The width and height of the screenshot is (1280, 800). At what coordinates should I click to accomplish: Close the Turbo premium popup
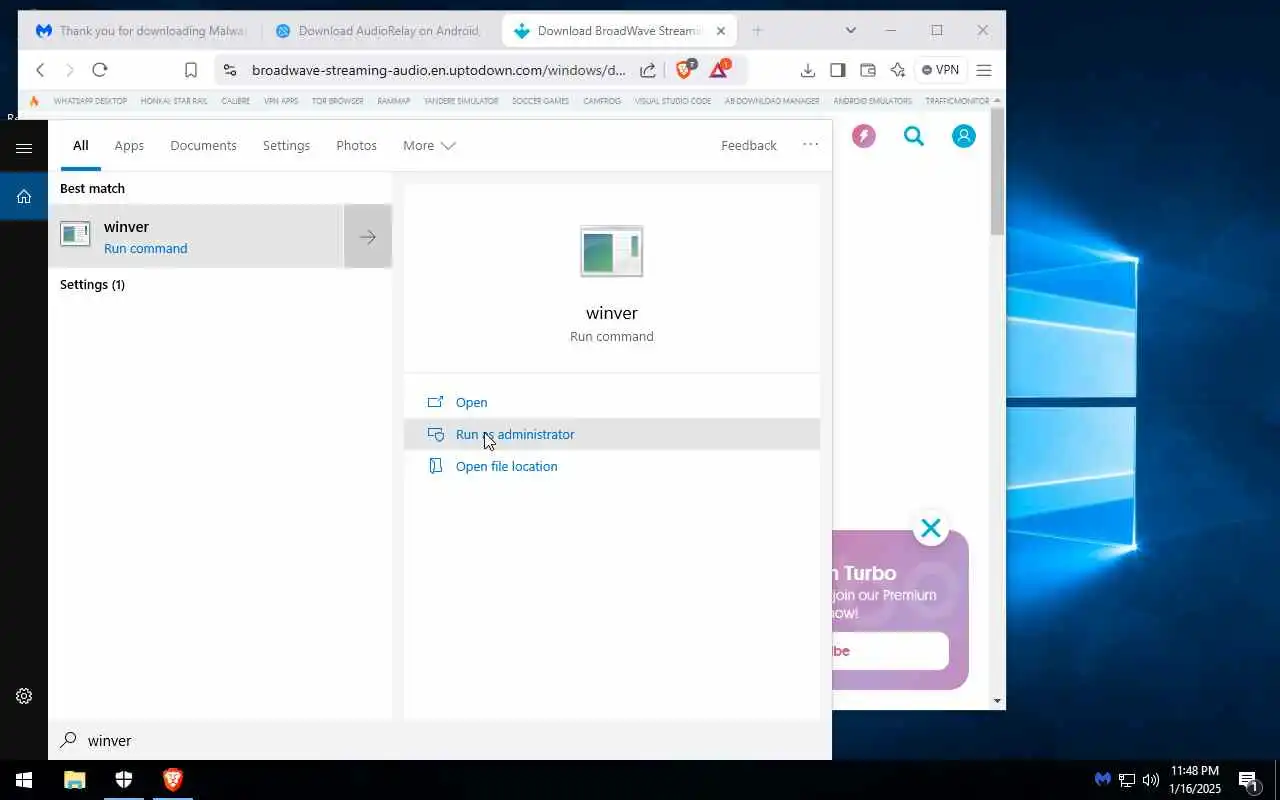coord(931,528)
